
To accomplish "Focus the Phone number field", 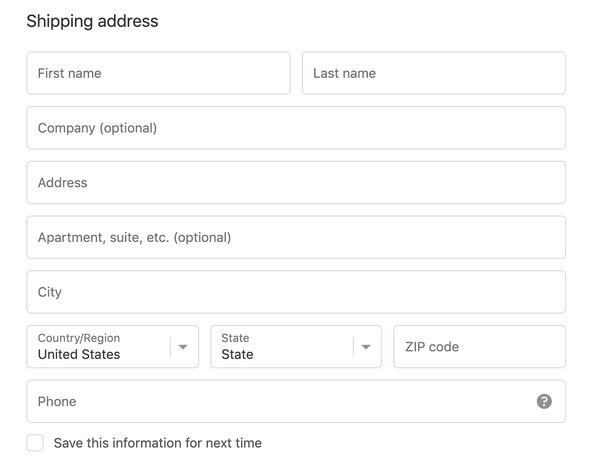I will pyautogui.click(x=280, y=401).
